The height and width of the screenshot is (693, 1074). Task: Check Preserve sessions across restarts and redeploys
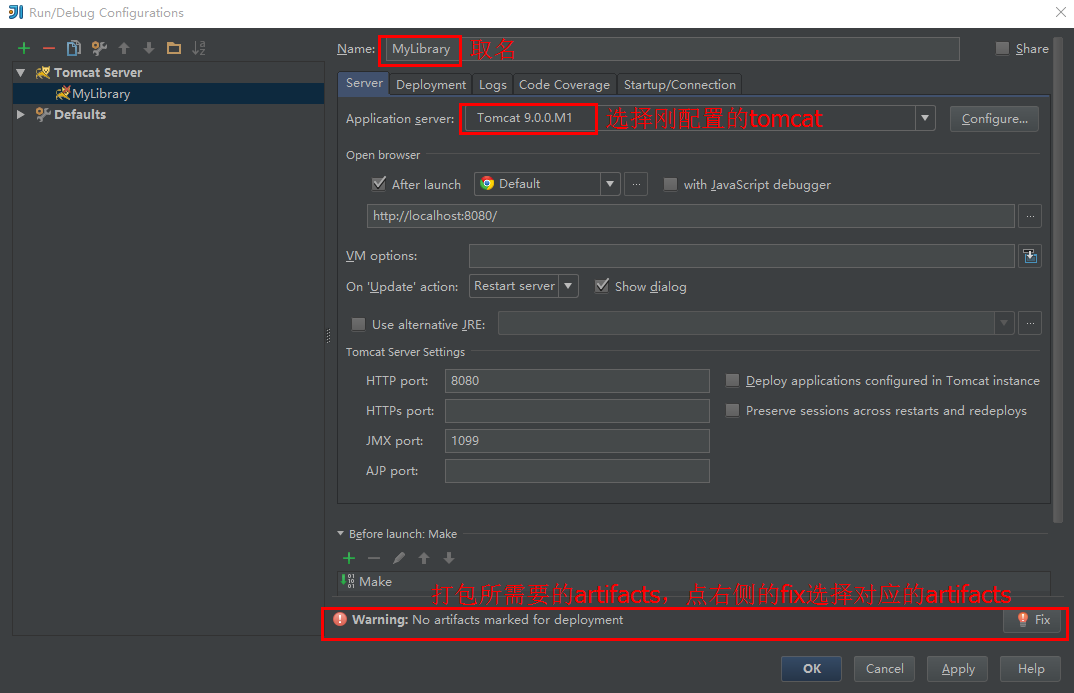[732, 410]
